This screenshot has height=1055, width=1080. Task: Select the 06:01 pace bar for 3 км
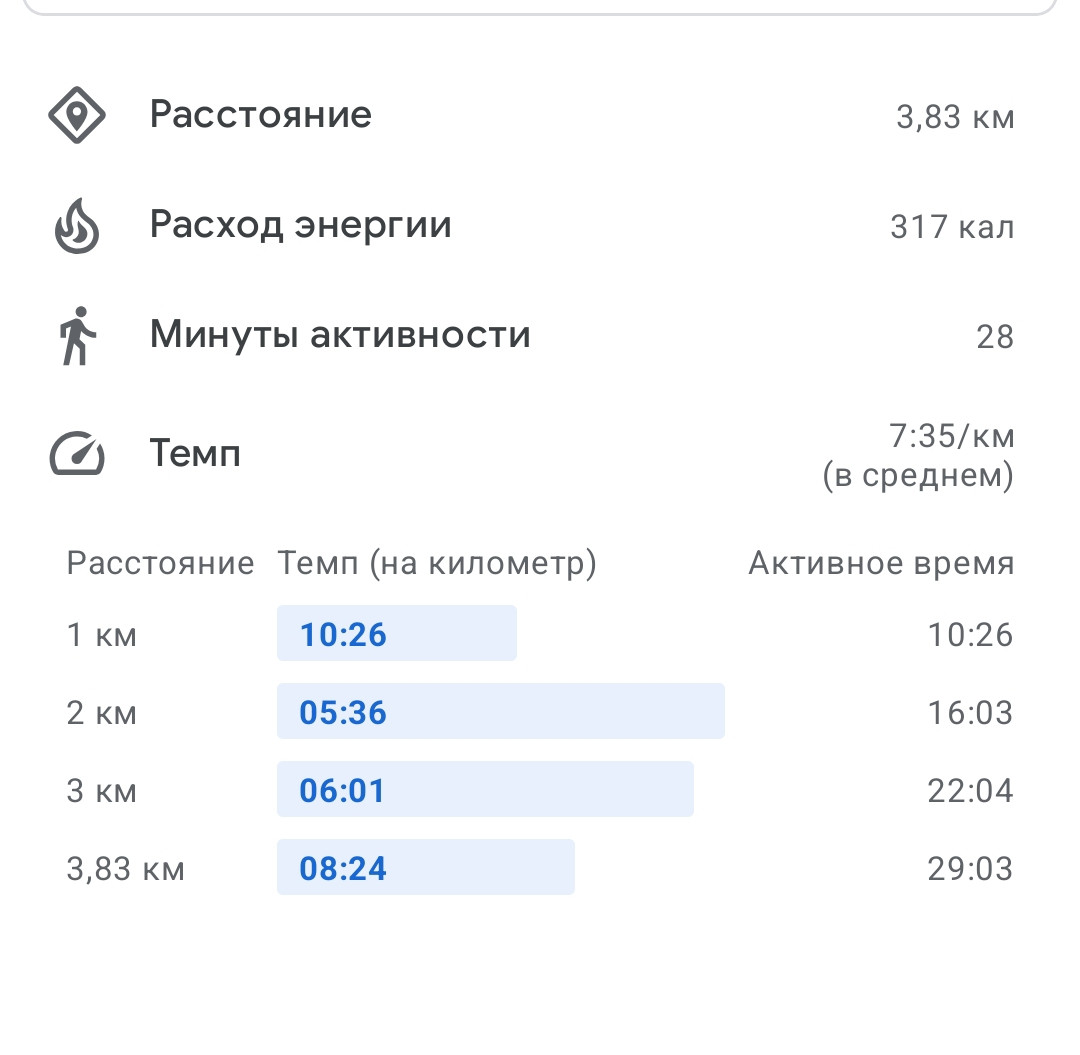coord(485,789)
